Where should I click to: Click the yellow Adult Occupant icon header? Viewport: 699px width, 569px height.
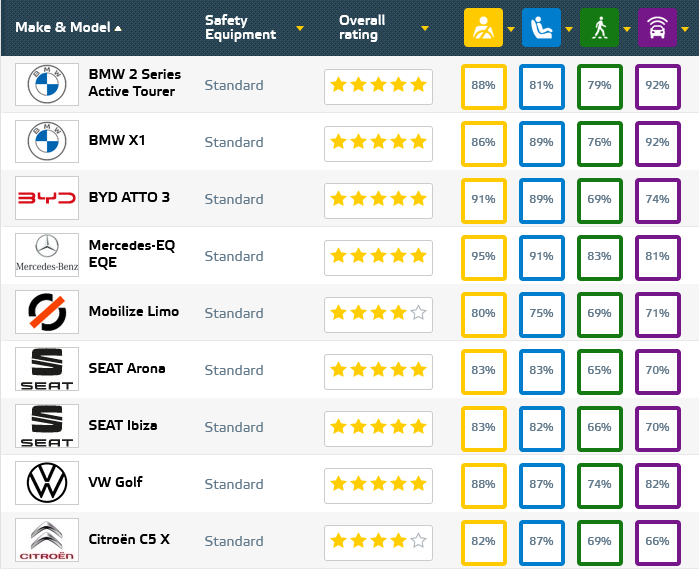click(483, 28)
